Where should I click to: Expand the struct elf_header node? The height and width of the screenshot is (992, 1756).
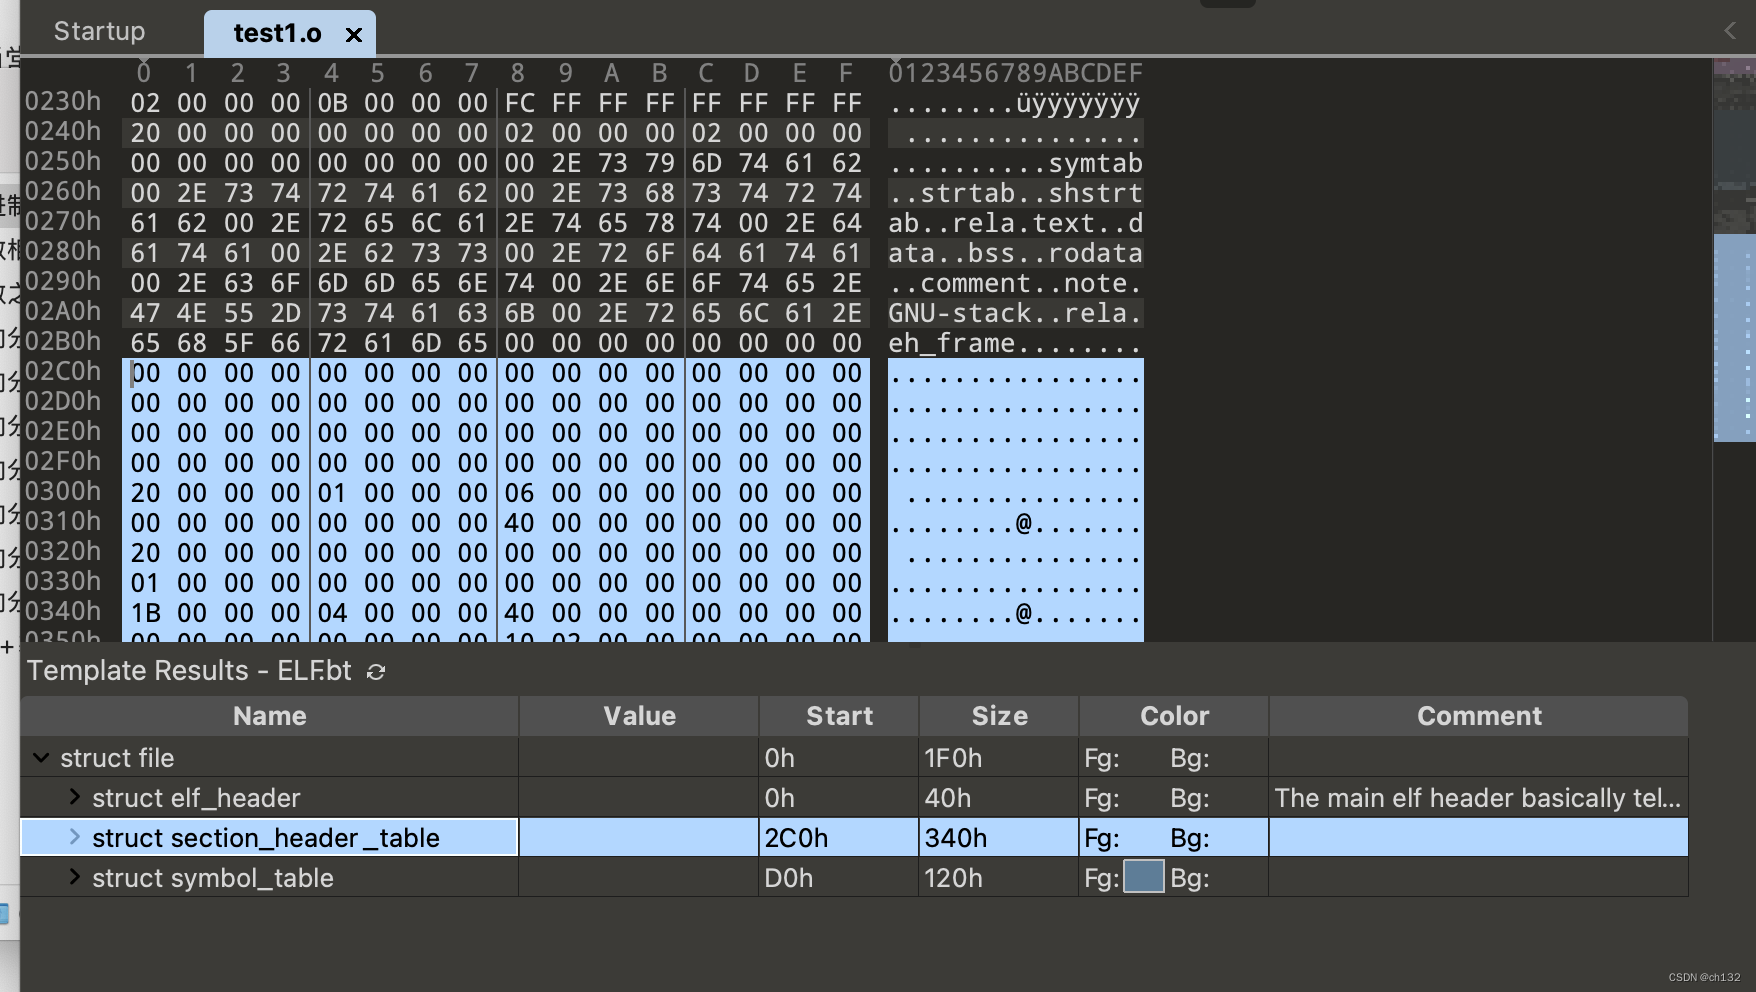(x=74, y=797)
